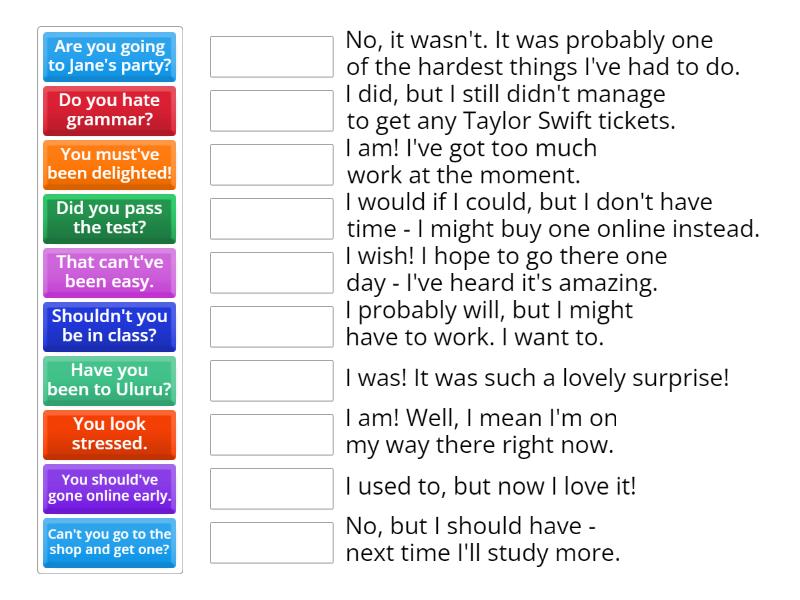
Task: Click the green 'Did you pass the test?' tile
Action: click(x=110, y=219)
